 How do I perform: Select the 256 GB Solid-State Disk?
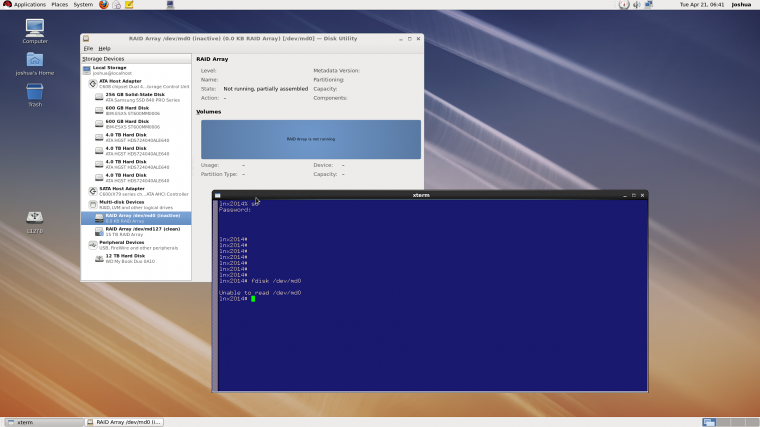pos(136,97)
